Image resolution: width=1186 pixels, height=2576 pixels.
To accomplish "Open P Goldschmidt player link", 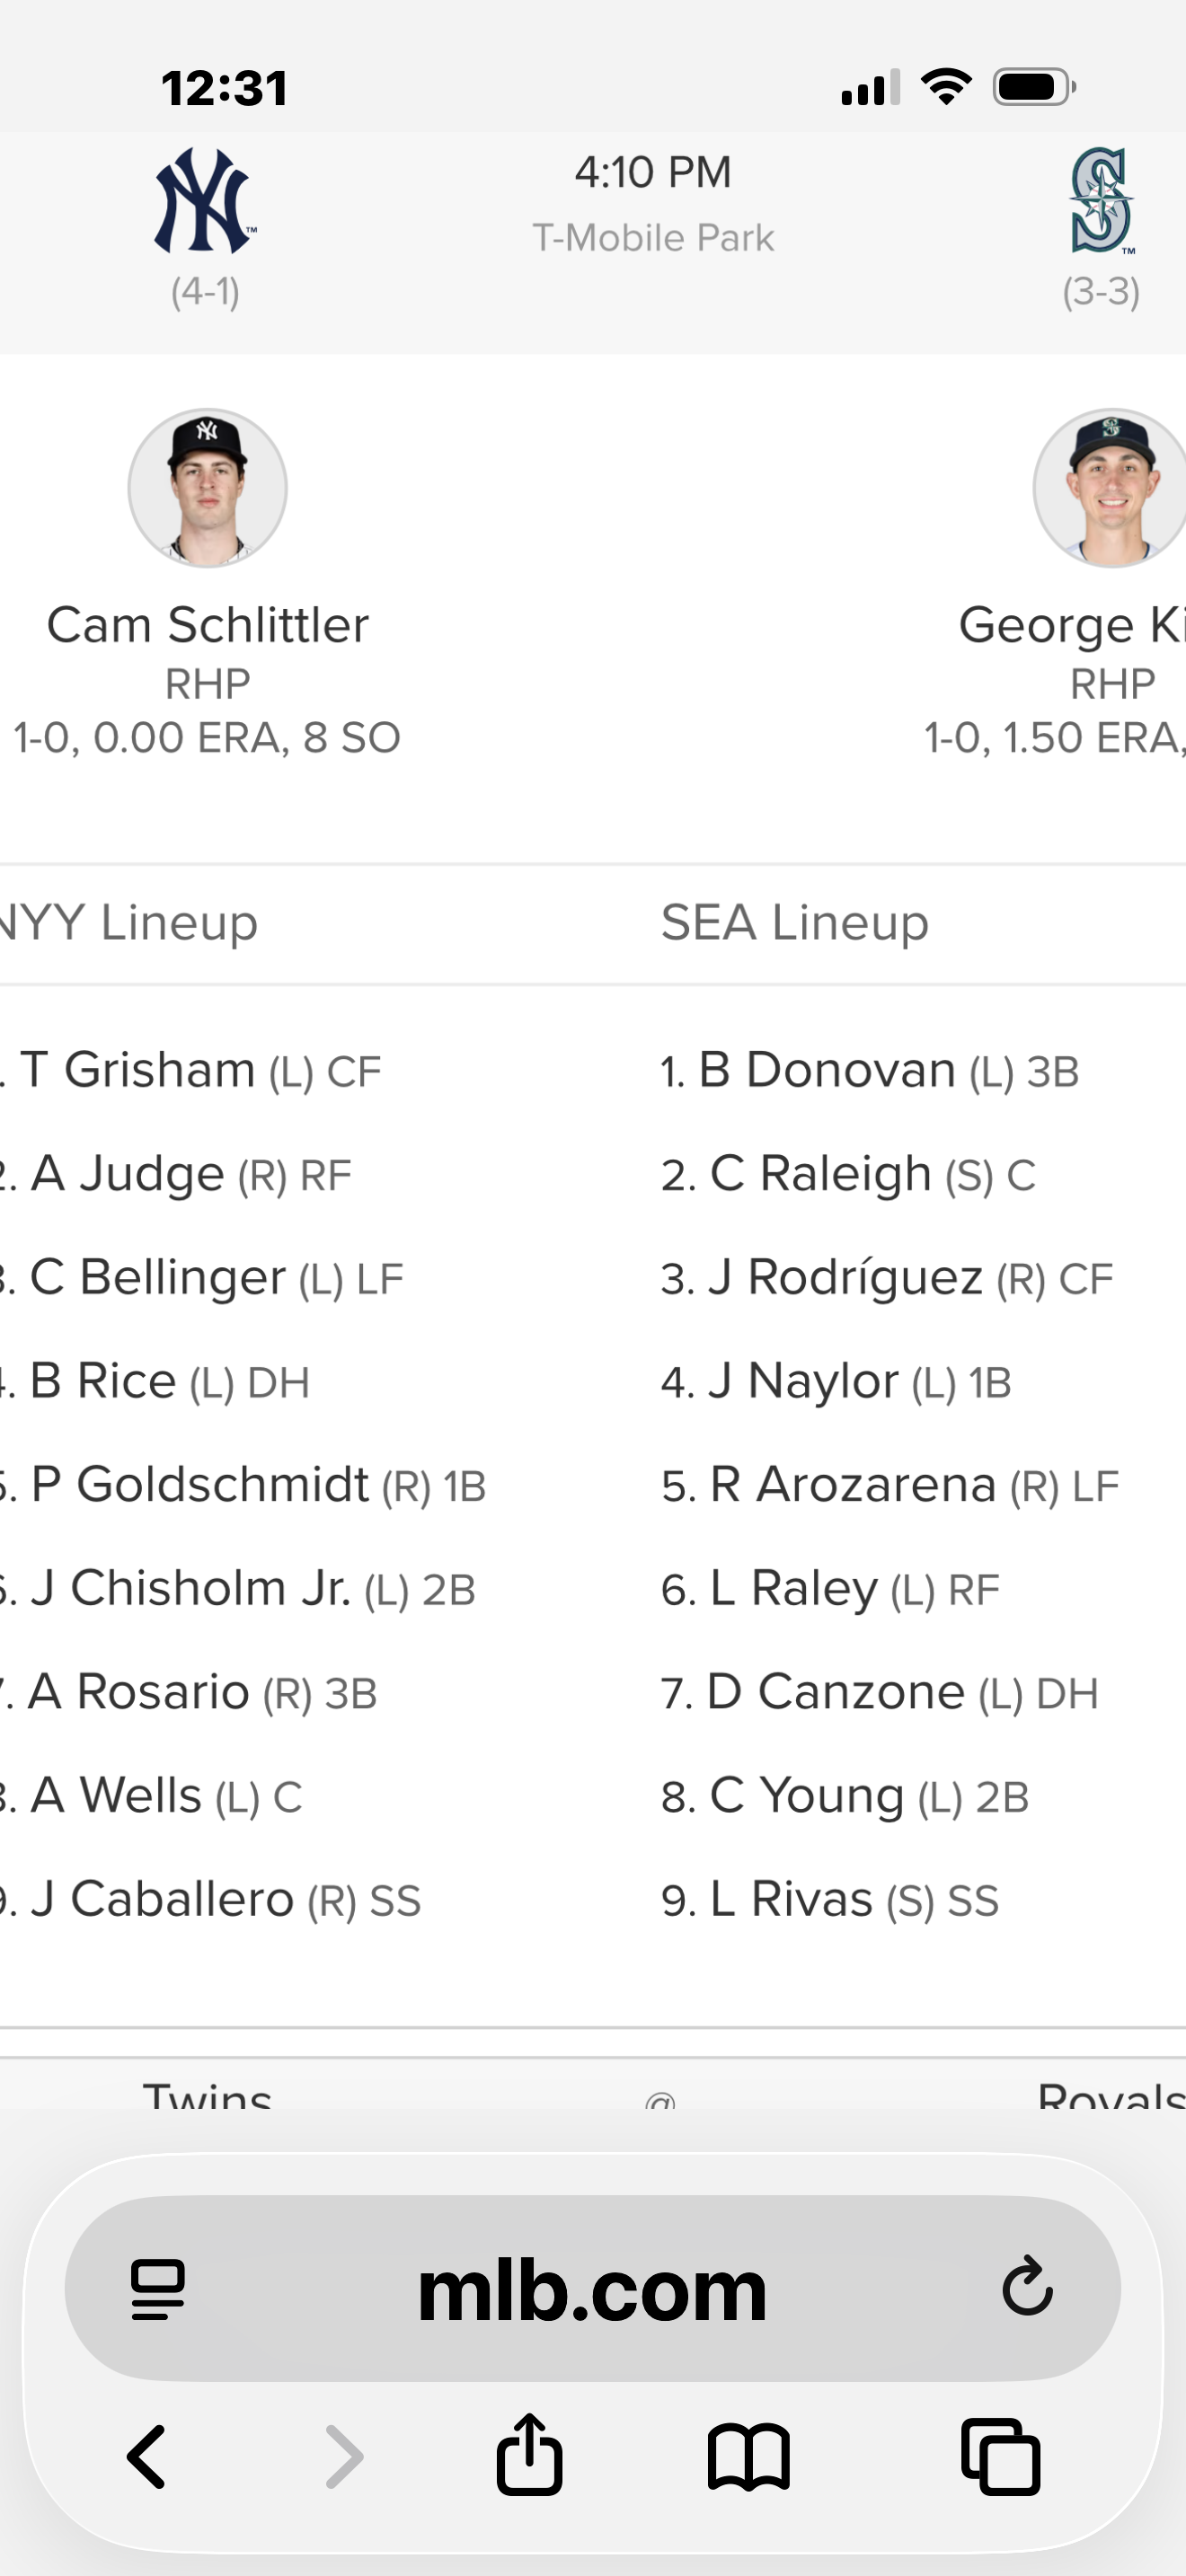I will [199, 1485].
